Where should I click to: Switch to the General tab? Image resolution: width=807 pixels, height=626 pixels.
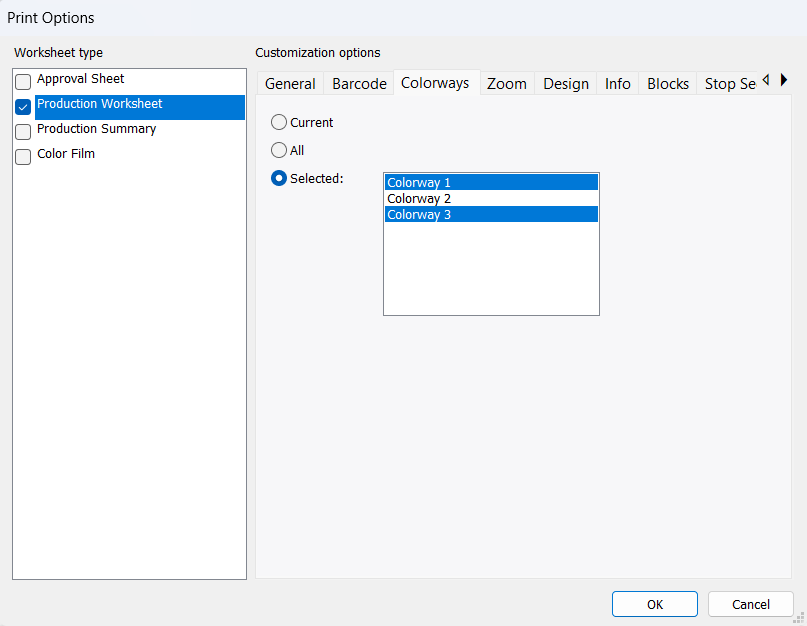click(290, 84)
